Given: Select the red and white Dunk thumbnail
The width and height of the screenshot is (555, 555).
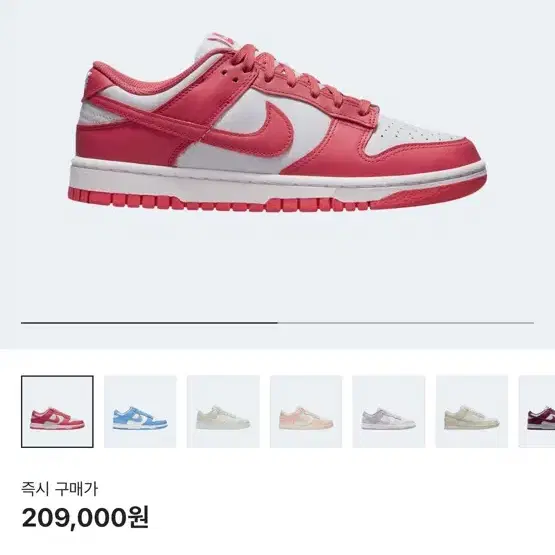Looking at the screenshot, I should pos(57,412).
